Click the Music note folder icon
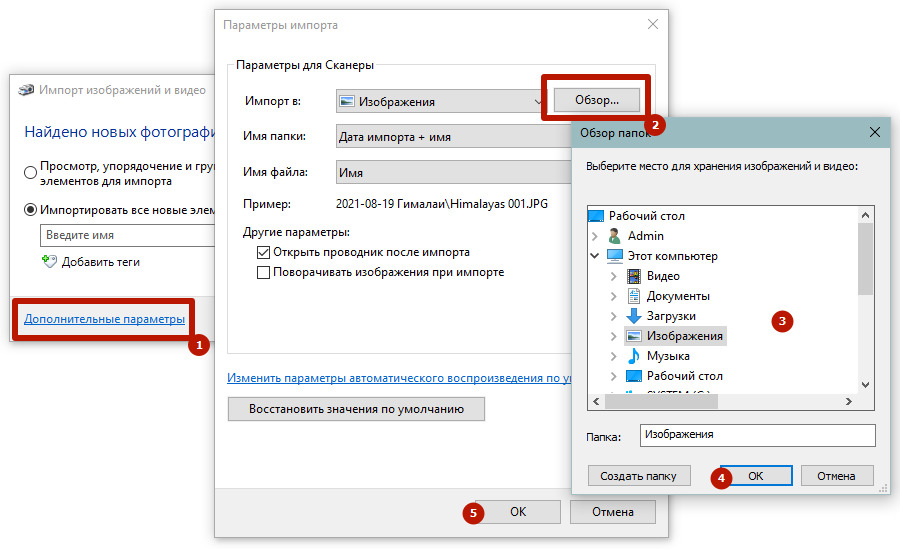 [x=634, y=356]
